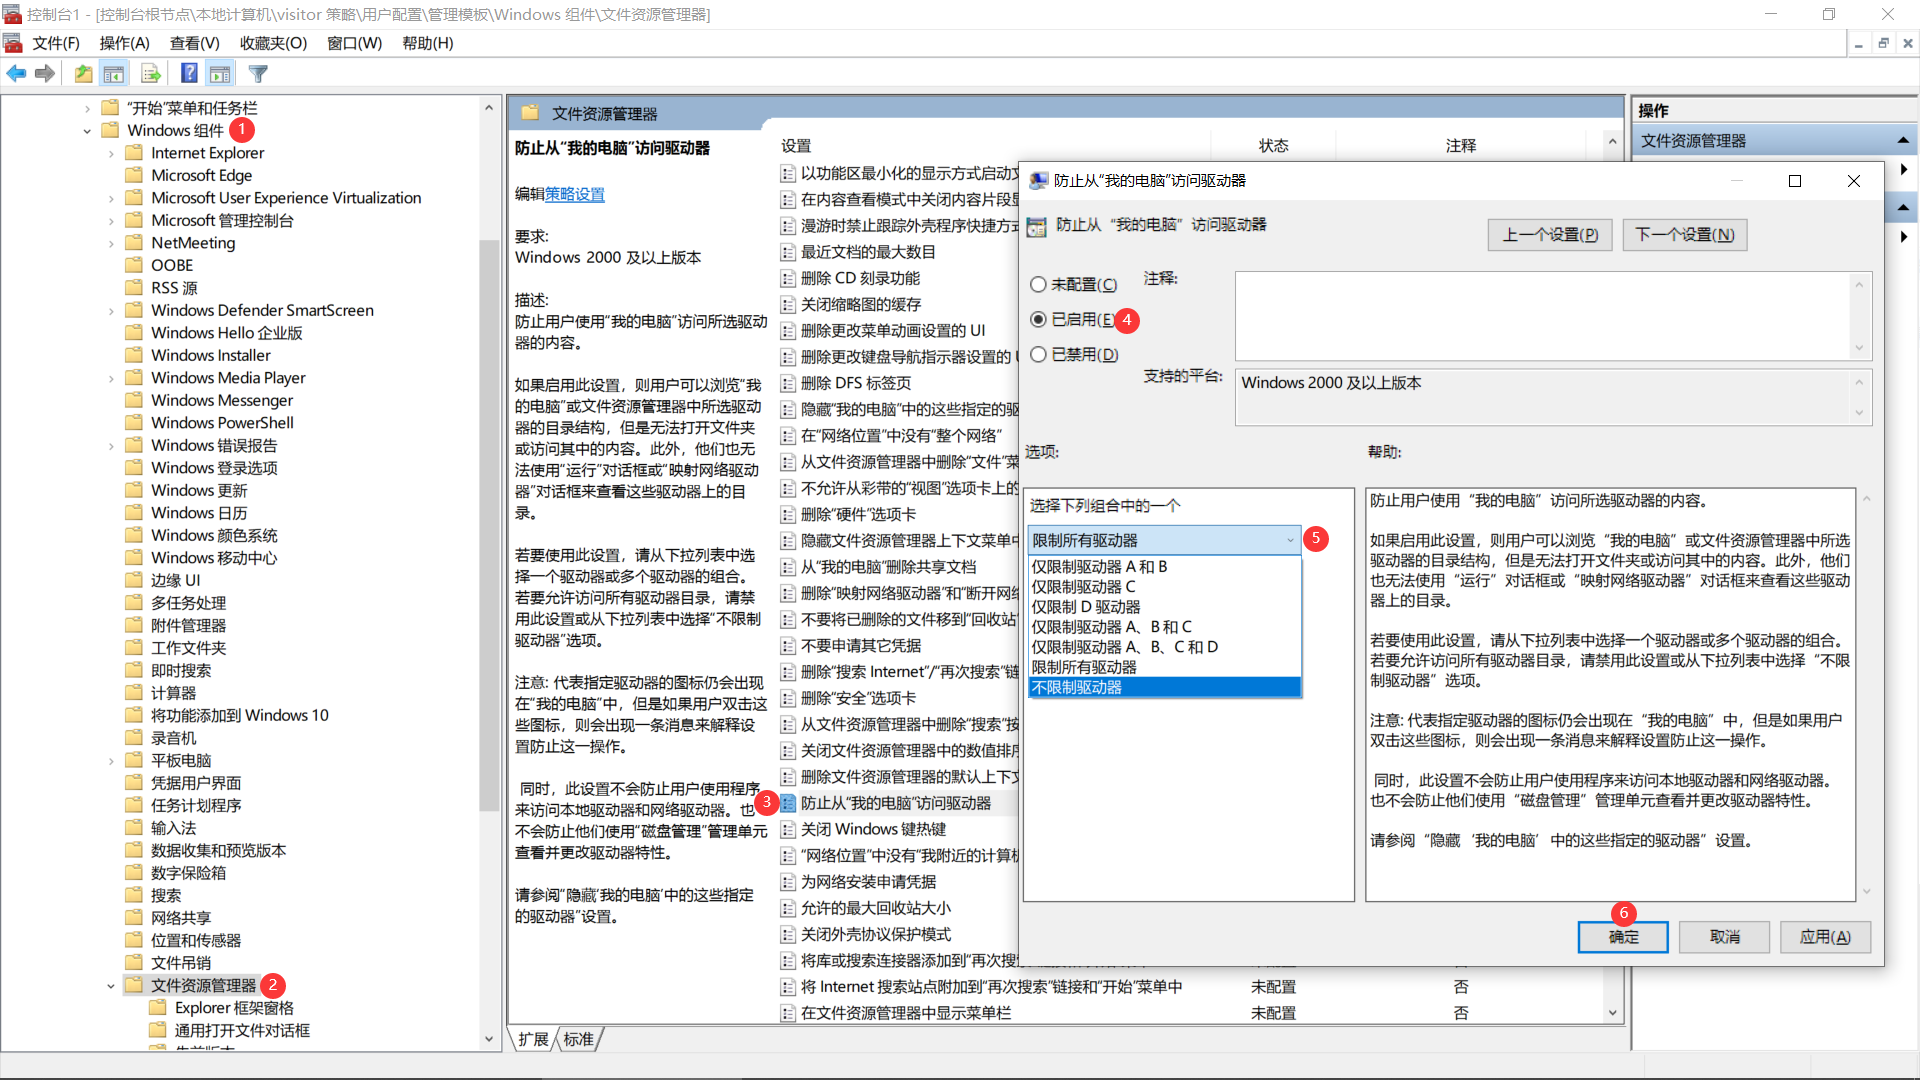Select the 未配置 radio button
The image size is (1920, 1080).
click(x=1038, y=285)
